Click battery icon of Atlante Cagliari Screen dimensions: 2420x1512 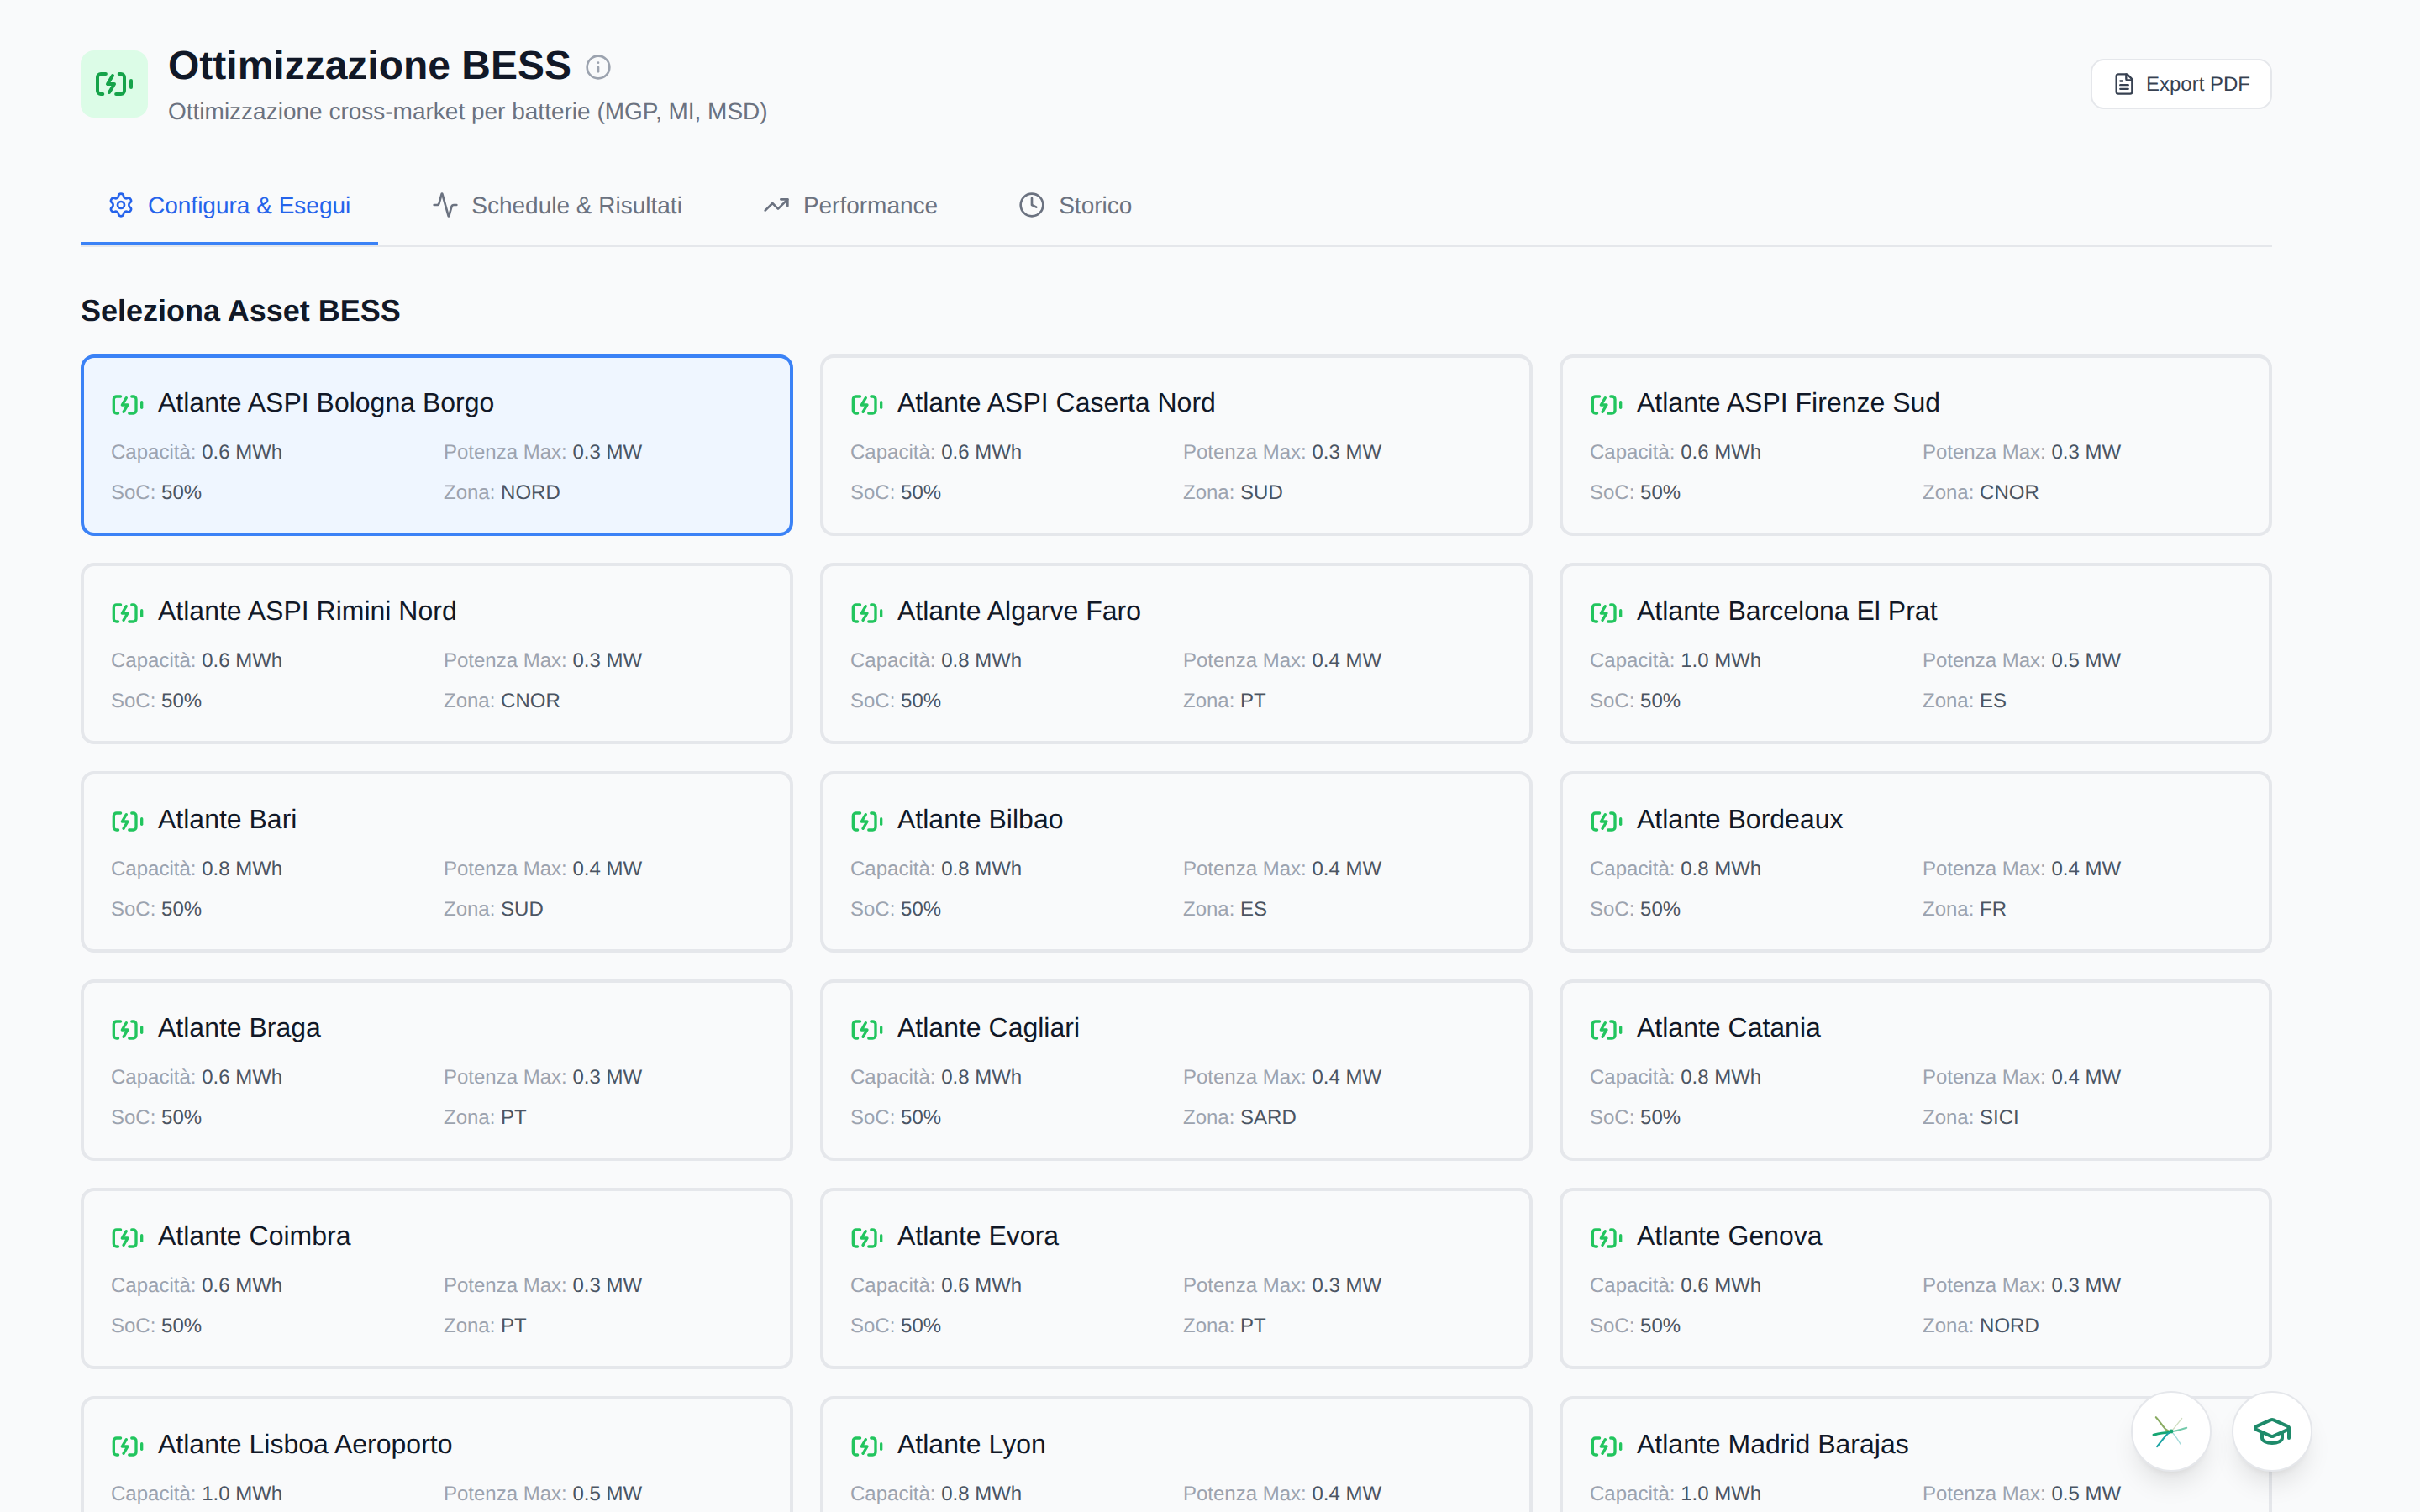click(867, 1029)
